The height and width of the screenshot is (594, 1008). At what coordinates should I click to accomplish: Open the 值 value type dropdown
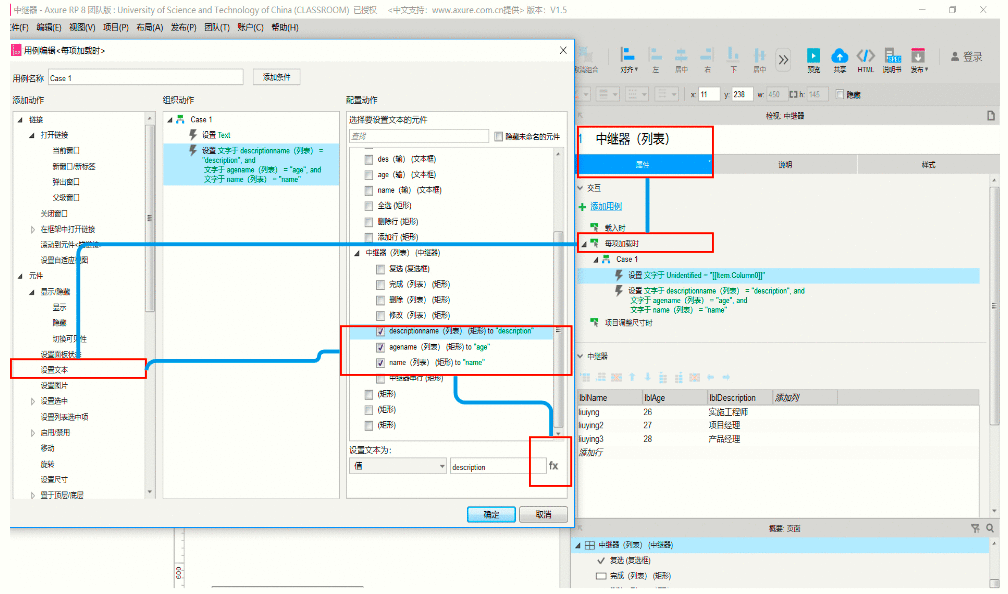point(398,466)
